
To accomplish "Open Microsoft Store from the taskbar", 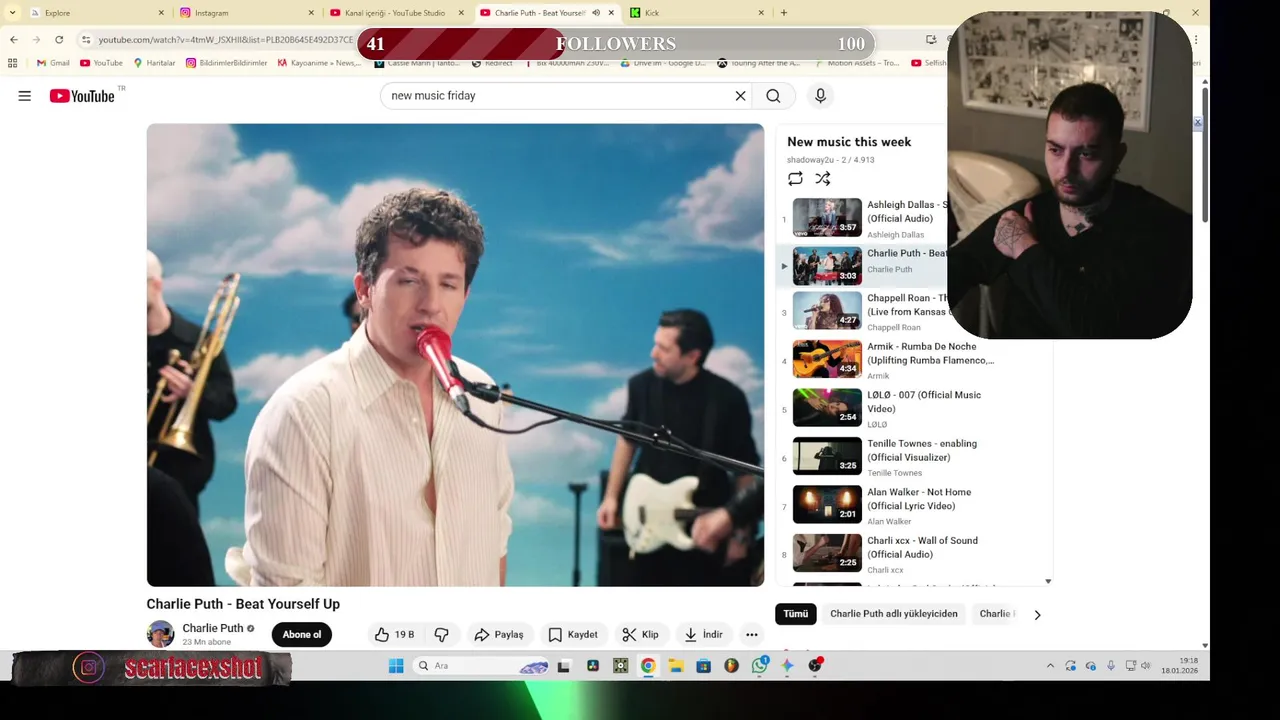I will tap(704, 666).
